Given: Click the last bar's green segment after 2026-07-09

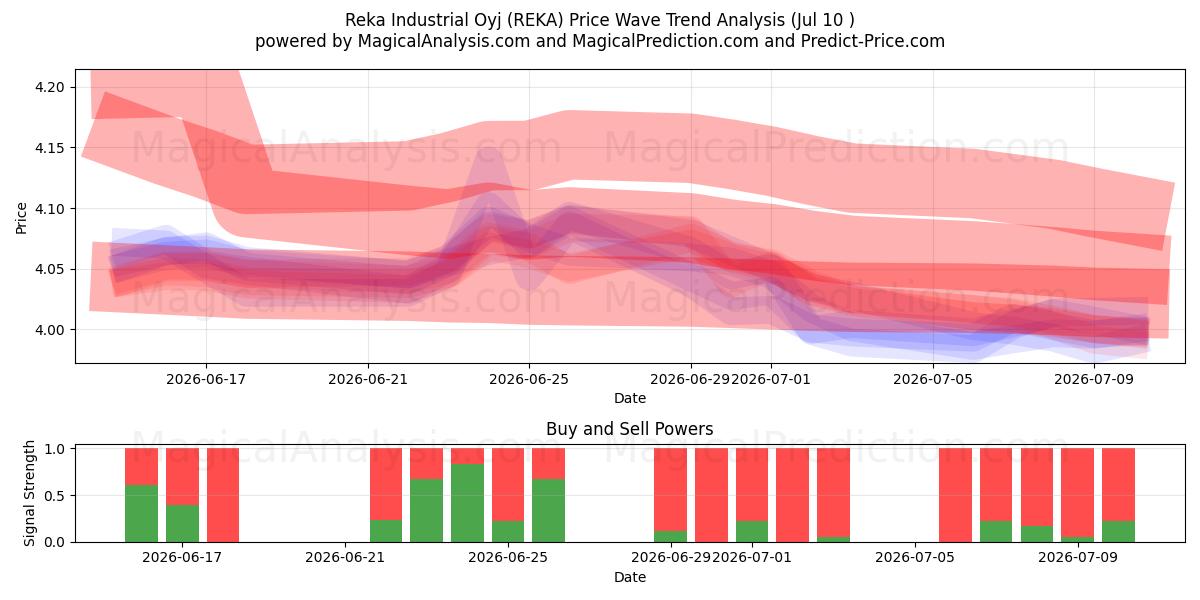Looking at the screenshot, I should pos(1118,532).
